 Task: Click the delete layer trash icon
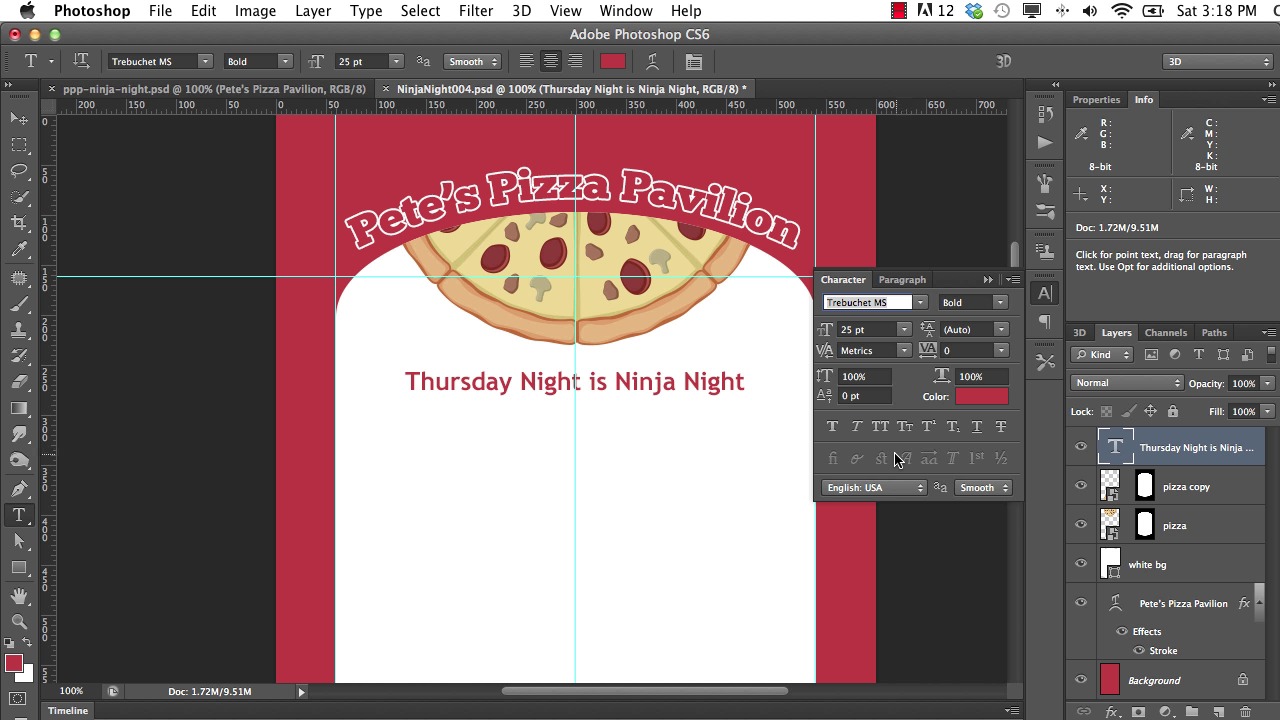click(x=1246, y=712)
